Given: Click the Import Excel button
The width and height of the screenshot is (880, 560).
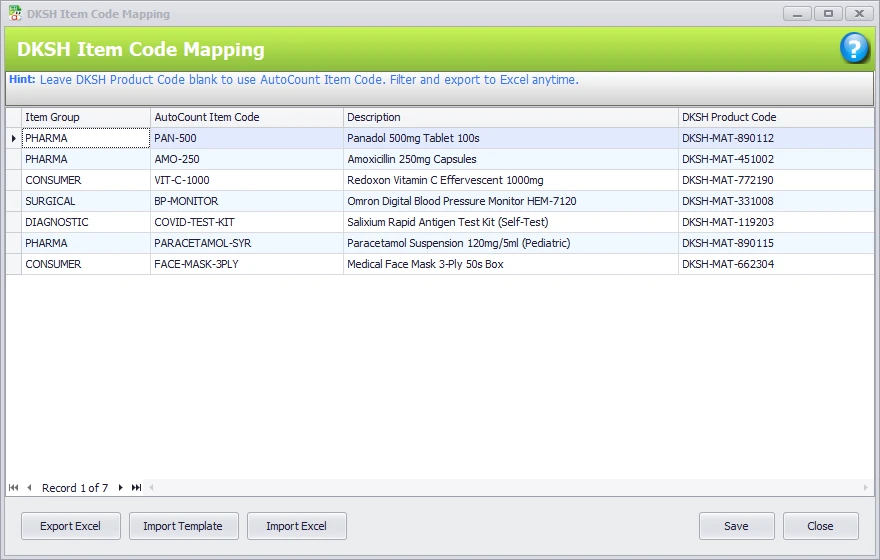Looking at the screenshot, I should coord(296,526).
